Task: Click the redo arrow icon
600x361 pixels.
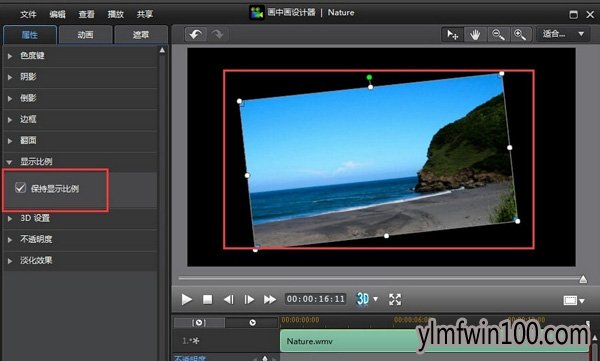Action: tap(217, 34)
